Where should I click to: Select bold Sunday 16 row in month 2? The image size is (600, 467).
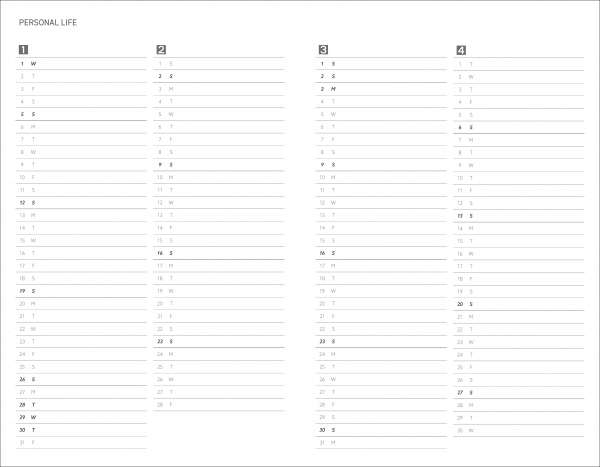pyautogui.click(x=219, y=253)
